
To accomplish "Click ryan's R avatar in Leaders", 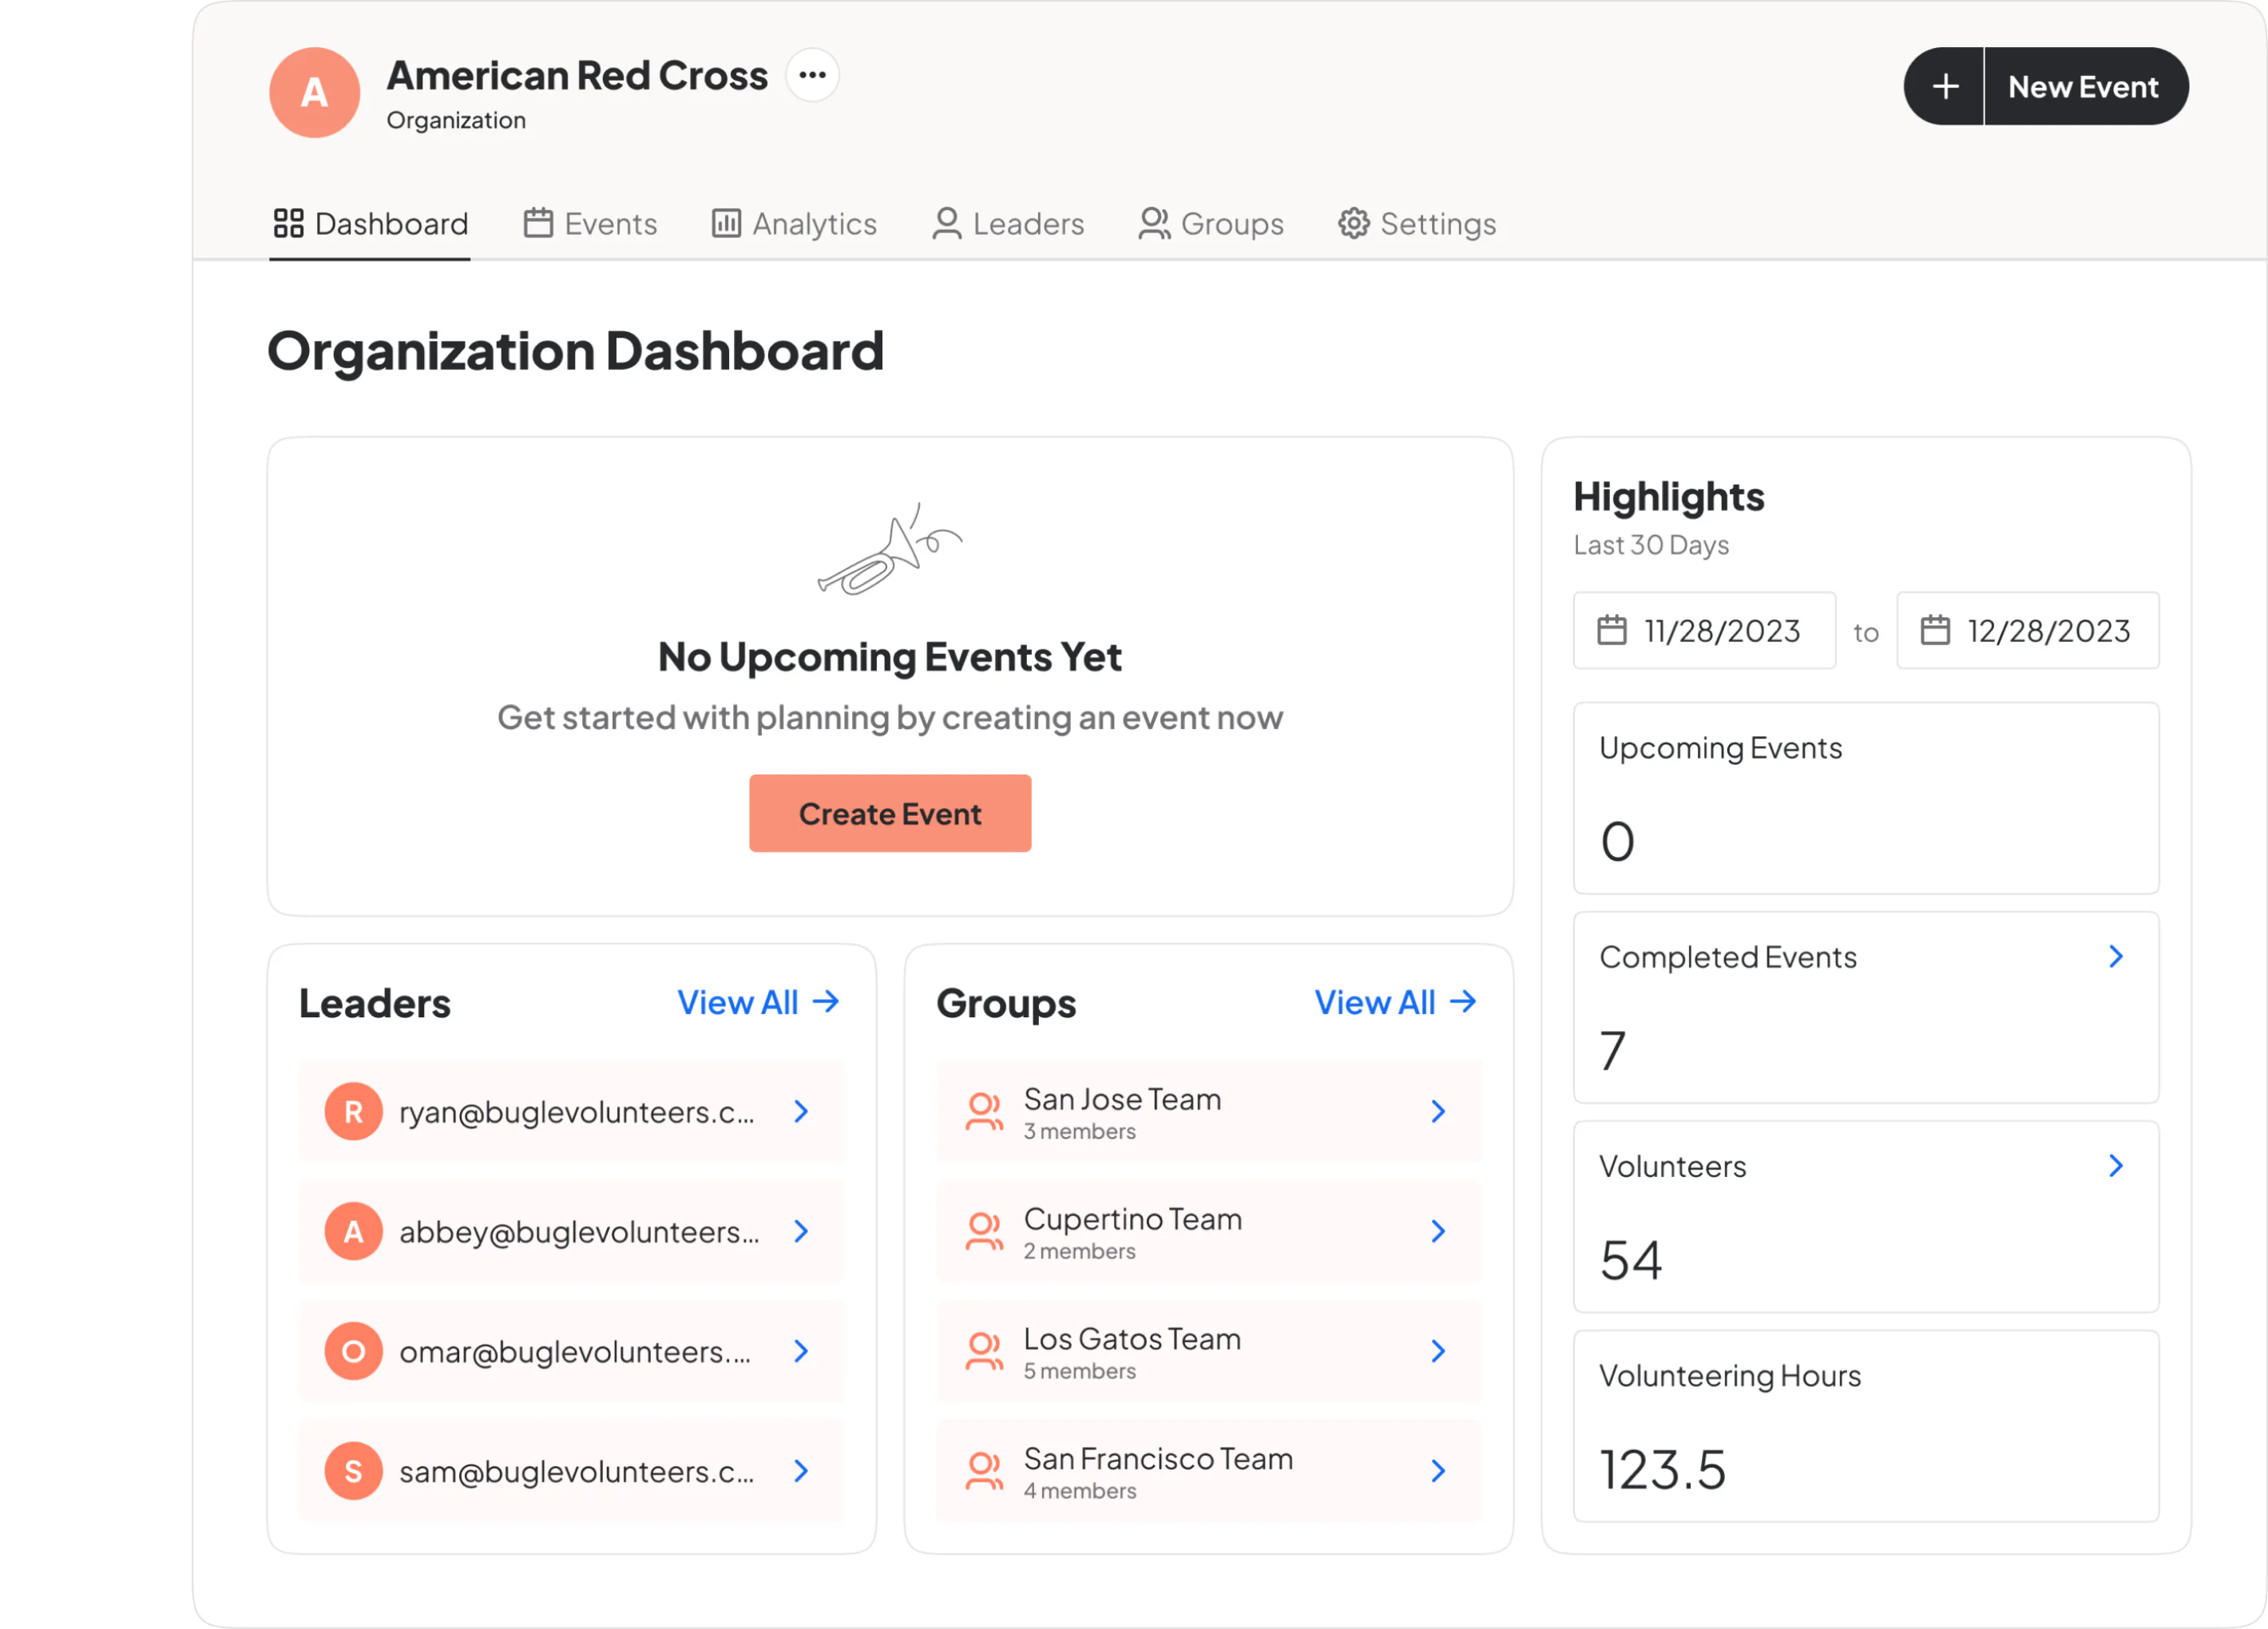I will point(354,1112).
